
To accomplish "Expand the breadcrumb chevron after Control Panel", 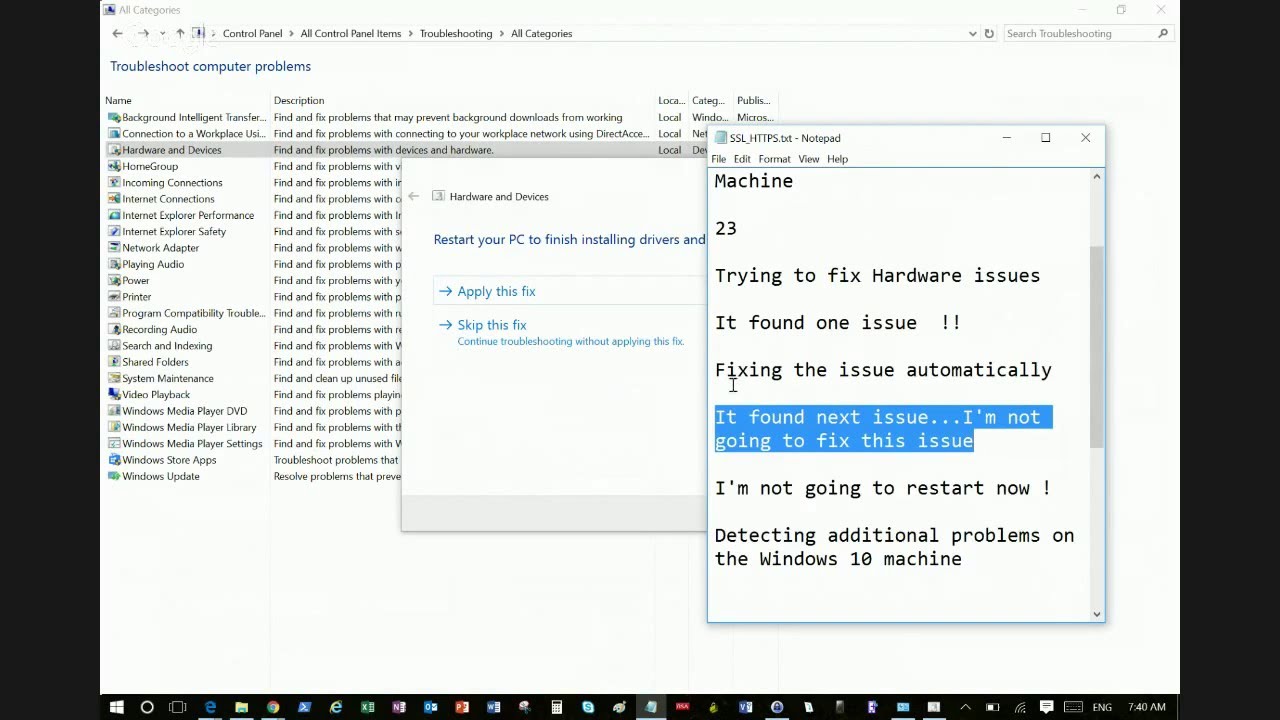I will tap(289, 33).
